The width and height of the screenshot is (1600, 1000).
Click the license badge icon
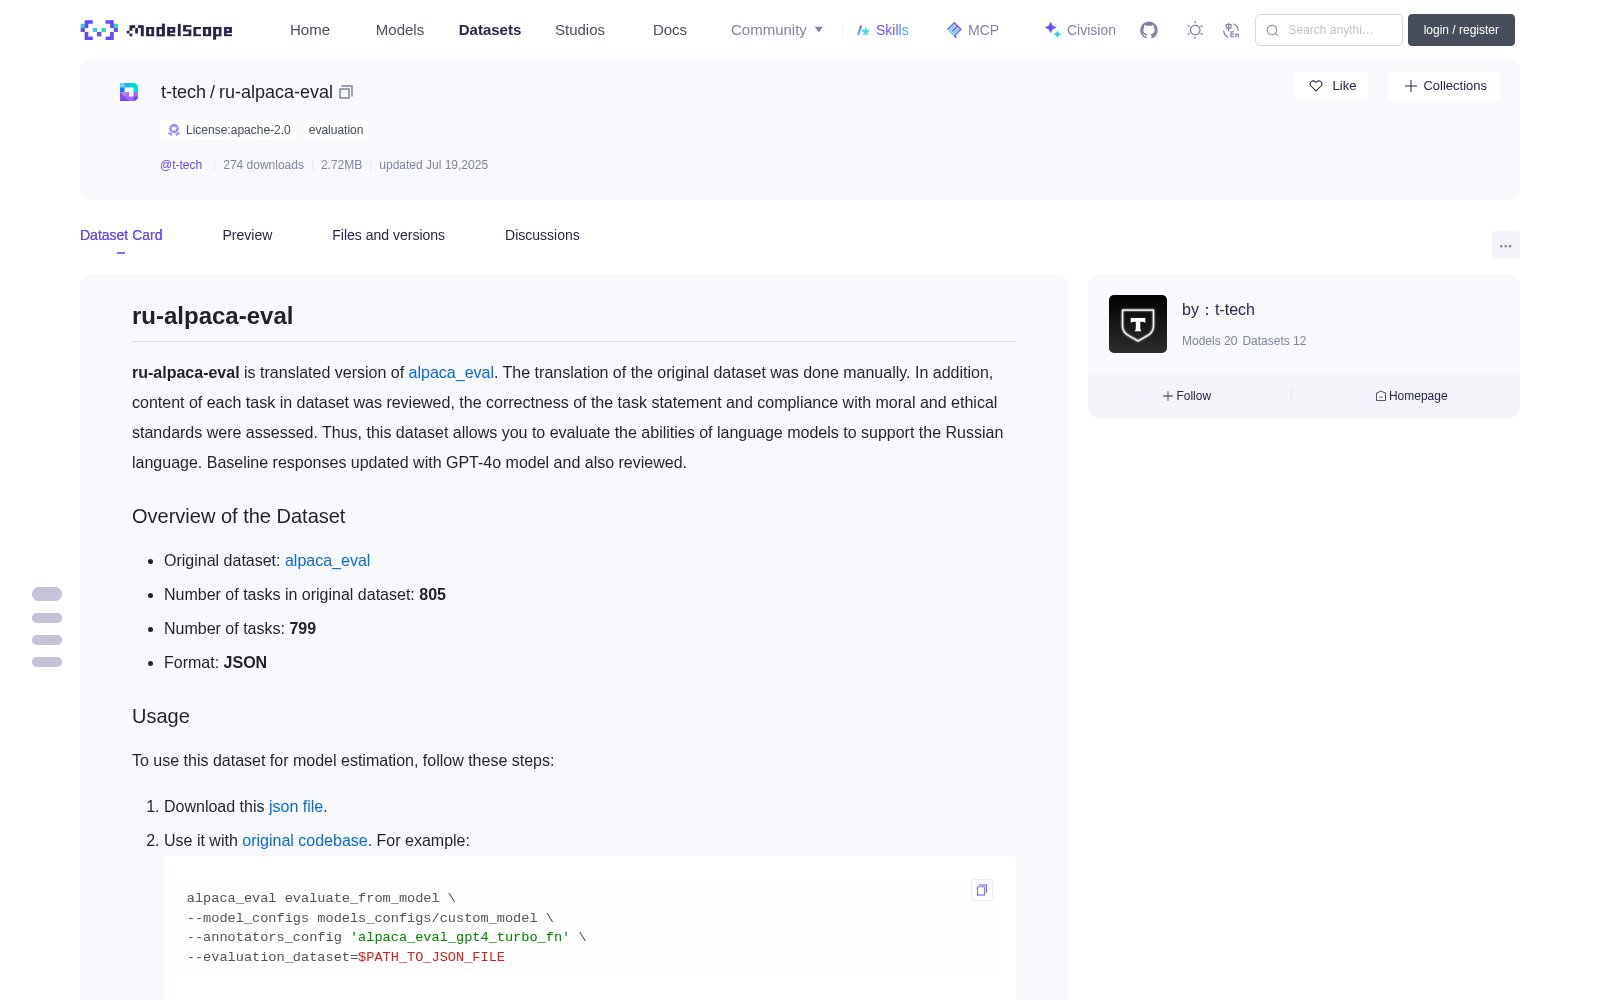(x=174, y=130)
